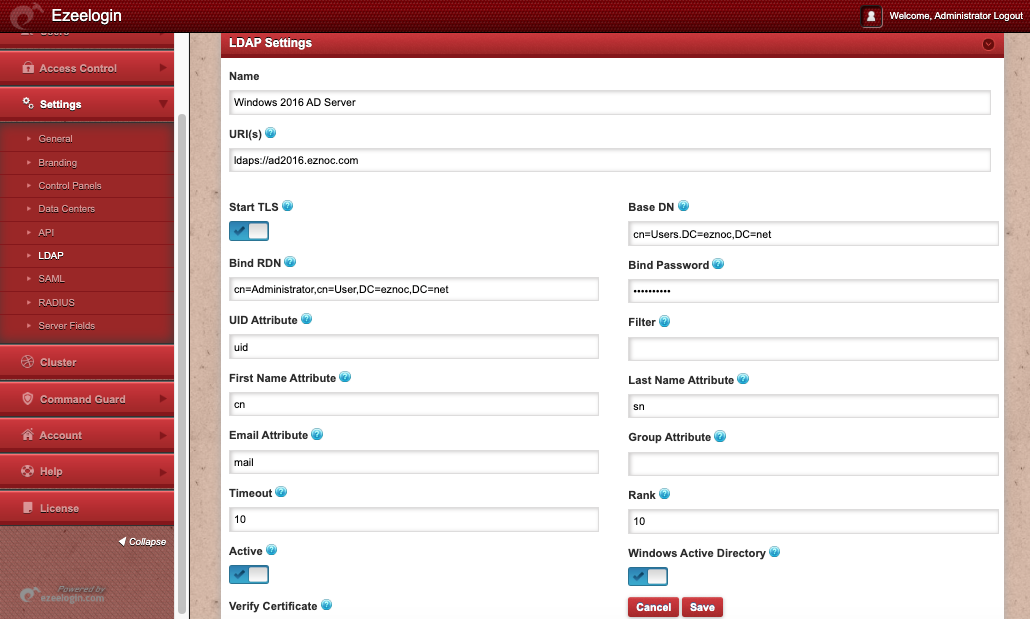This screenshot has width=1030, height=619.
Task: Collapse the sidebar navigation
Action: coord(143,541)
